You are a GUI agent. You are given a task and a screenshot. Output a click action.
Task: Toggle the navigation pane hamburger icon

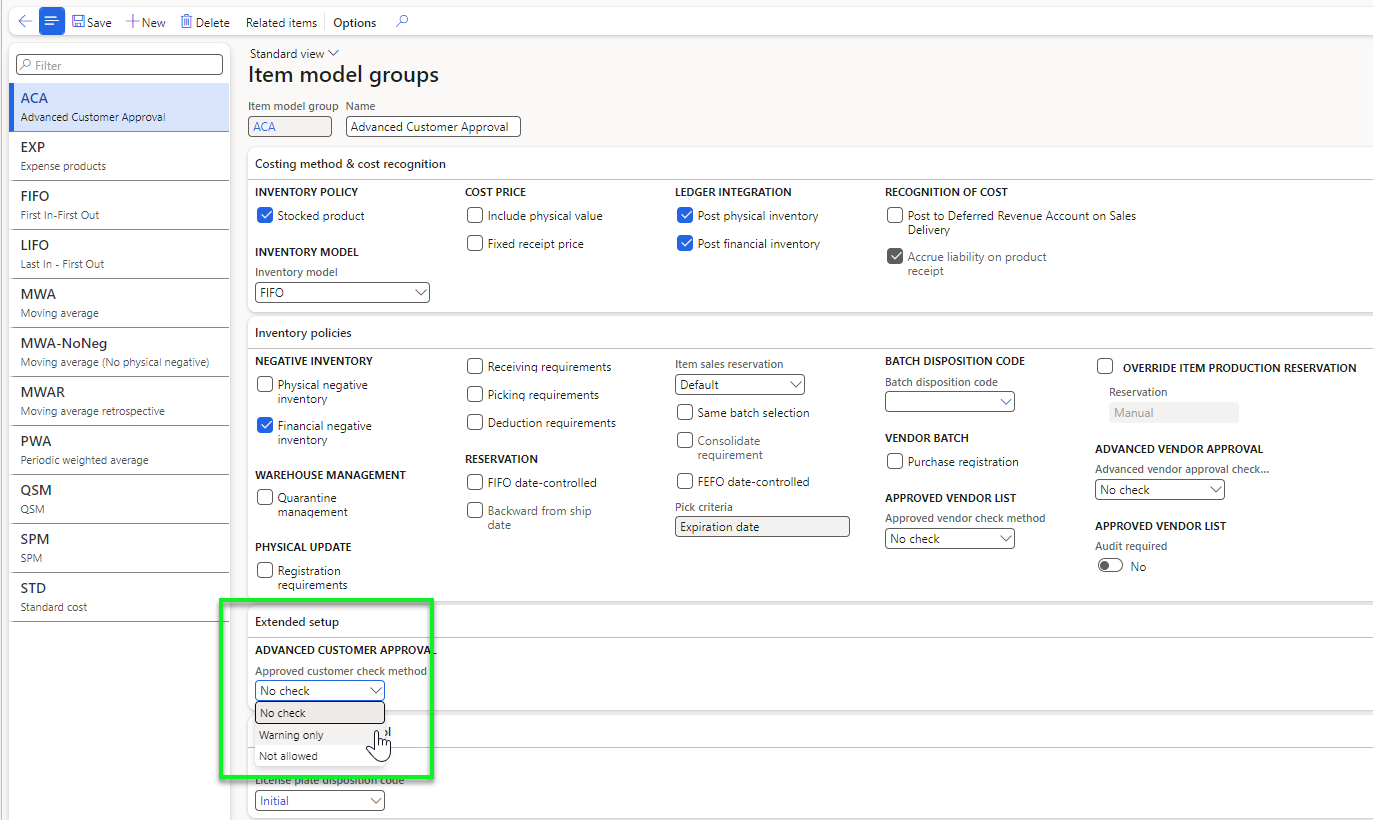51,21
